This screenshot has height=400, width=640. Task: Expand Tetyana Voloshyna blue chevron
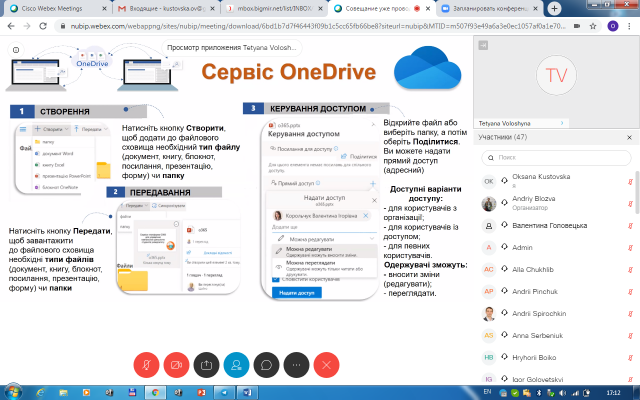click(562, 123)
